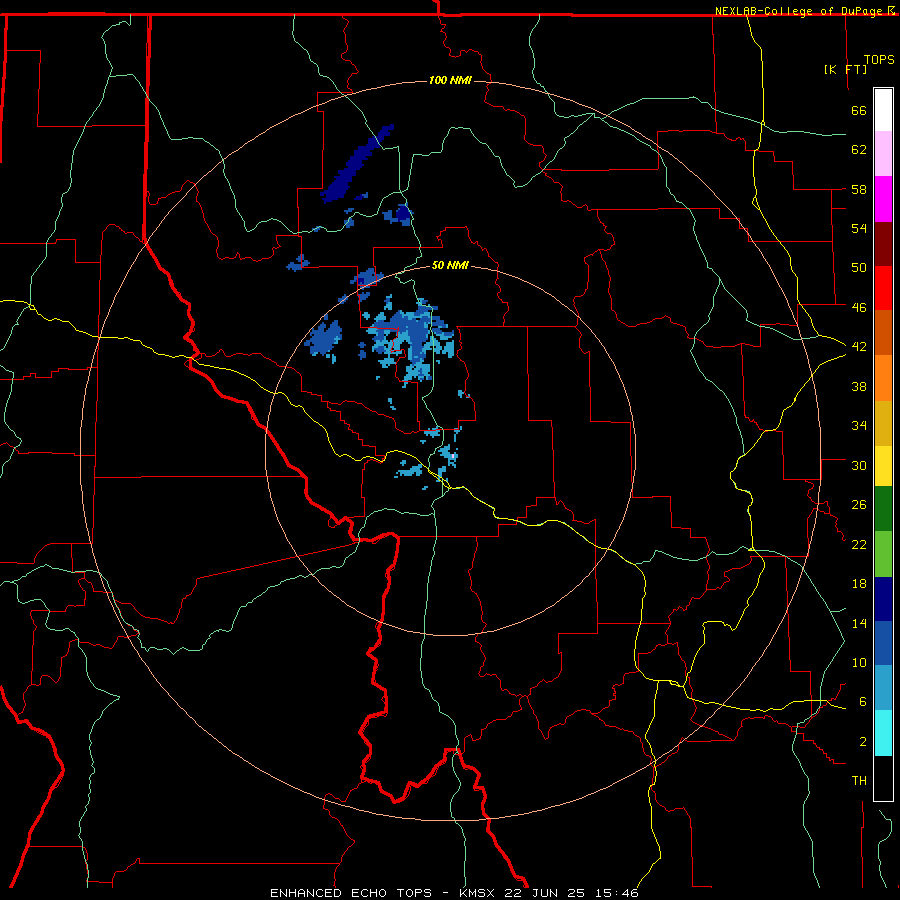
Task: Click the medium blue 10 kft legend swatch
Action: point(883,643)
